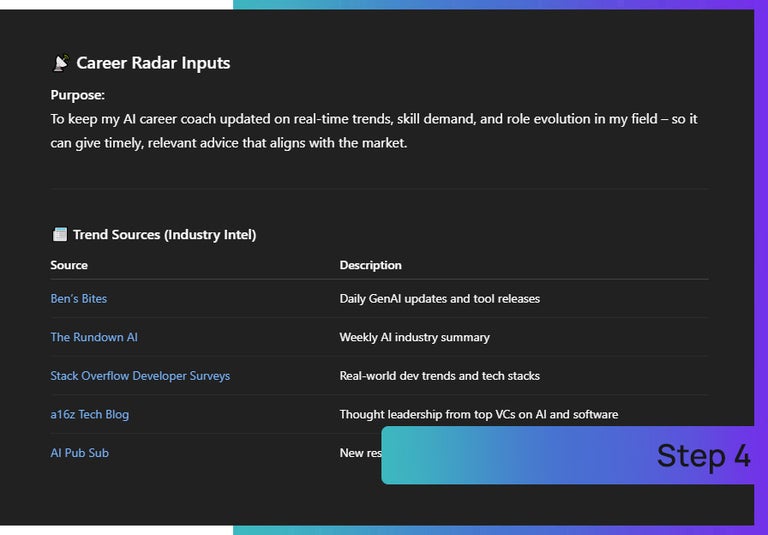The height and width of the screenshot is (535, 768).
Task: Open the Stack Overflow Developer Surveys link
Action: click(140, 376)
